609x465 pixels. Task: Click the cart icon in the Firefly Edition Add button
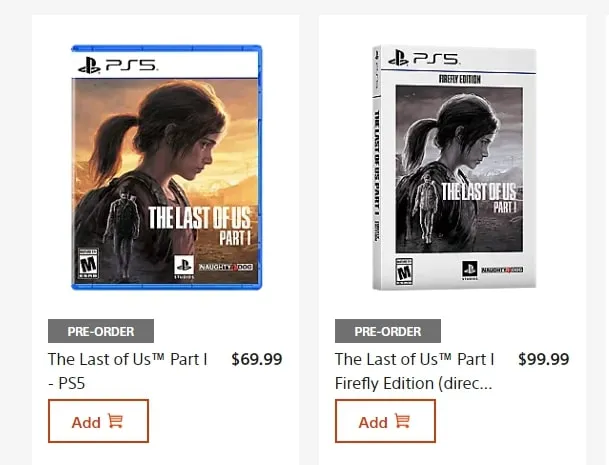[402, 421]
